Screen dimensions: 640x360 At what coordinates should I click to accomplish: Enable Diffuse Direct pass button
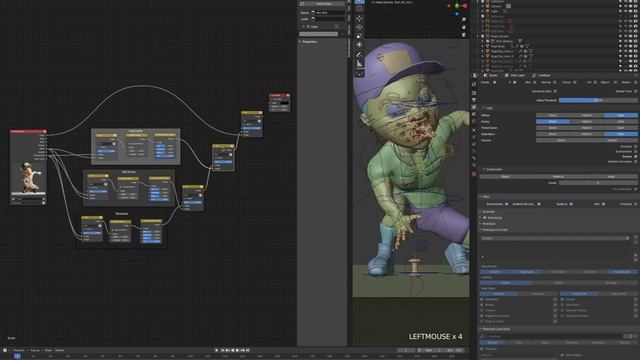553,116
